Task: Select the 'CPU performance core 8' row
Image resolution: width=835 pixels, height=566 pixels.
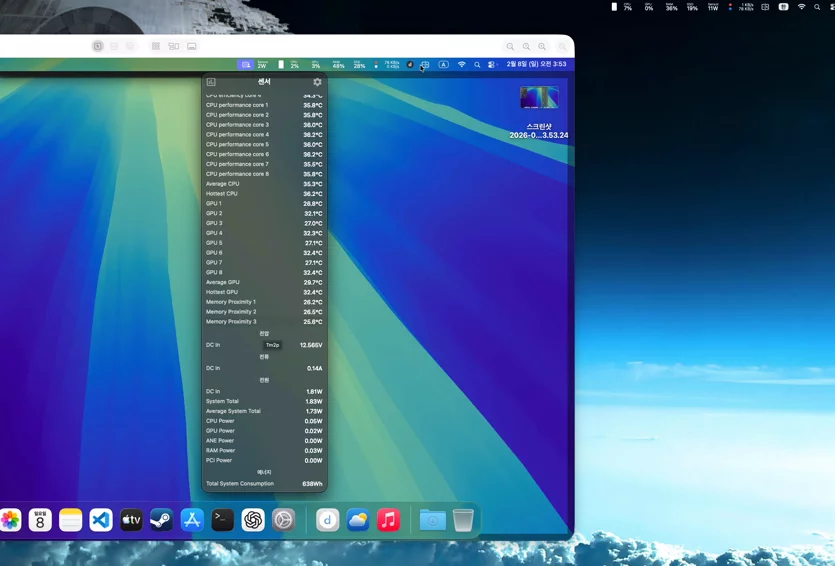Action: coord(264,174)
